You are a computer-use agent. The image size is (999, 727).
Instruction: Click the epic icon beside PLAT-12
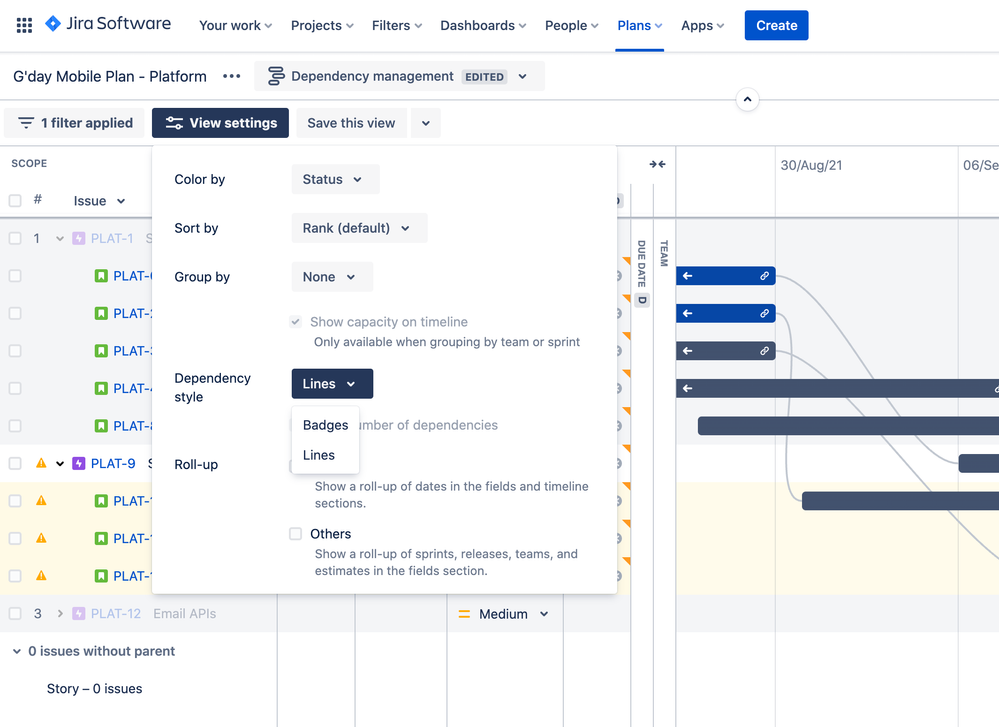(78, 614)
